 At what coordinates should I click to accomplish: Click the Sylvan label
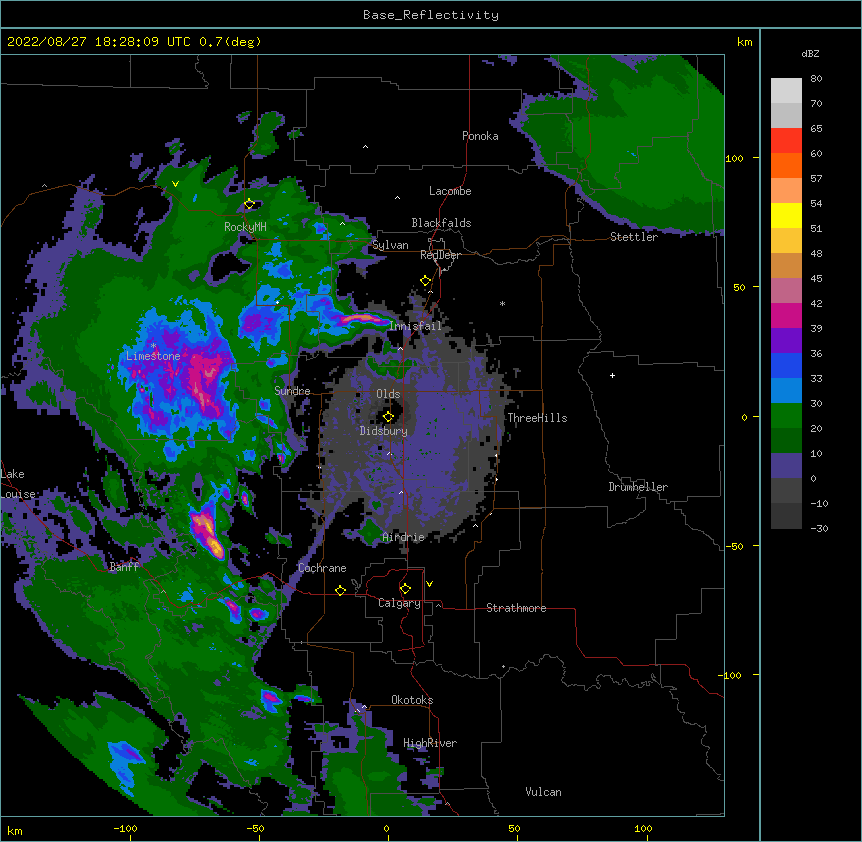click(x=390, y=245)
